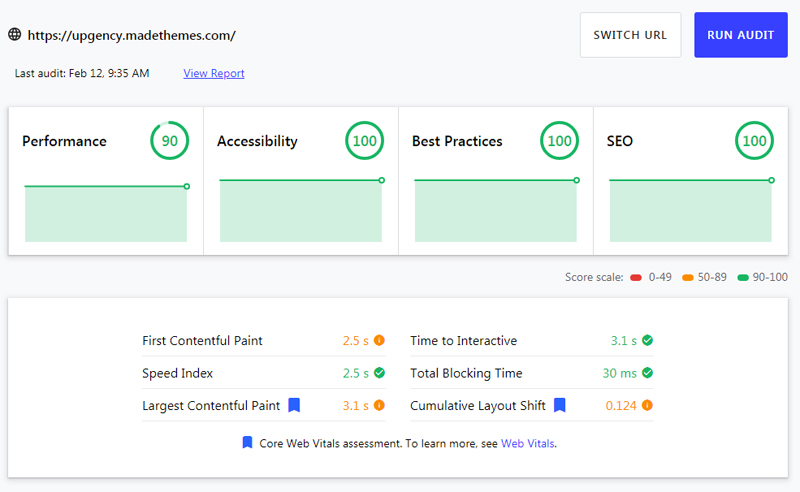Click the Cumulative Layout Shift orange warning icon

647,405
